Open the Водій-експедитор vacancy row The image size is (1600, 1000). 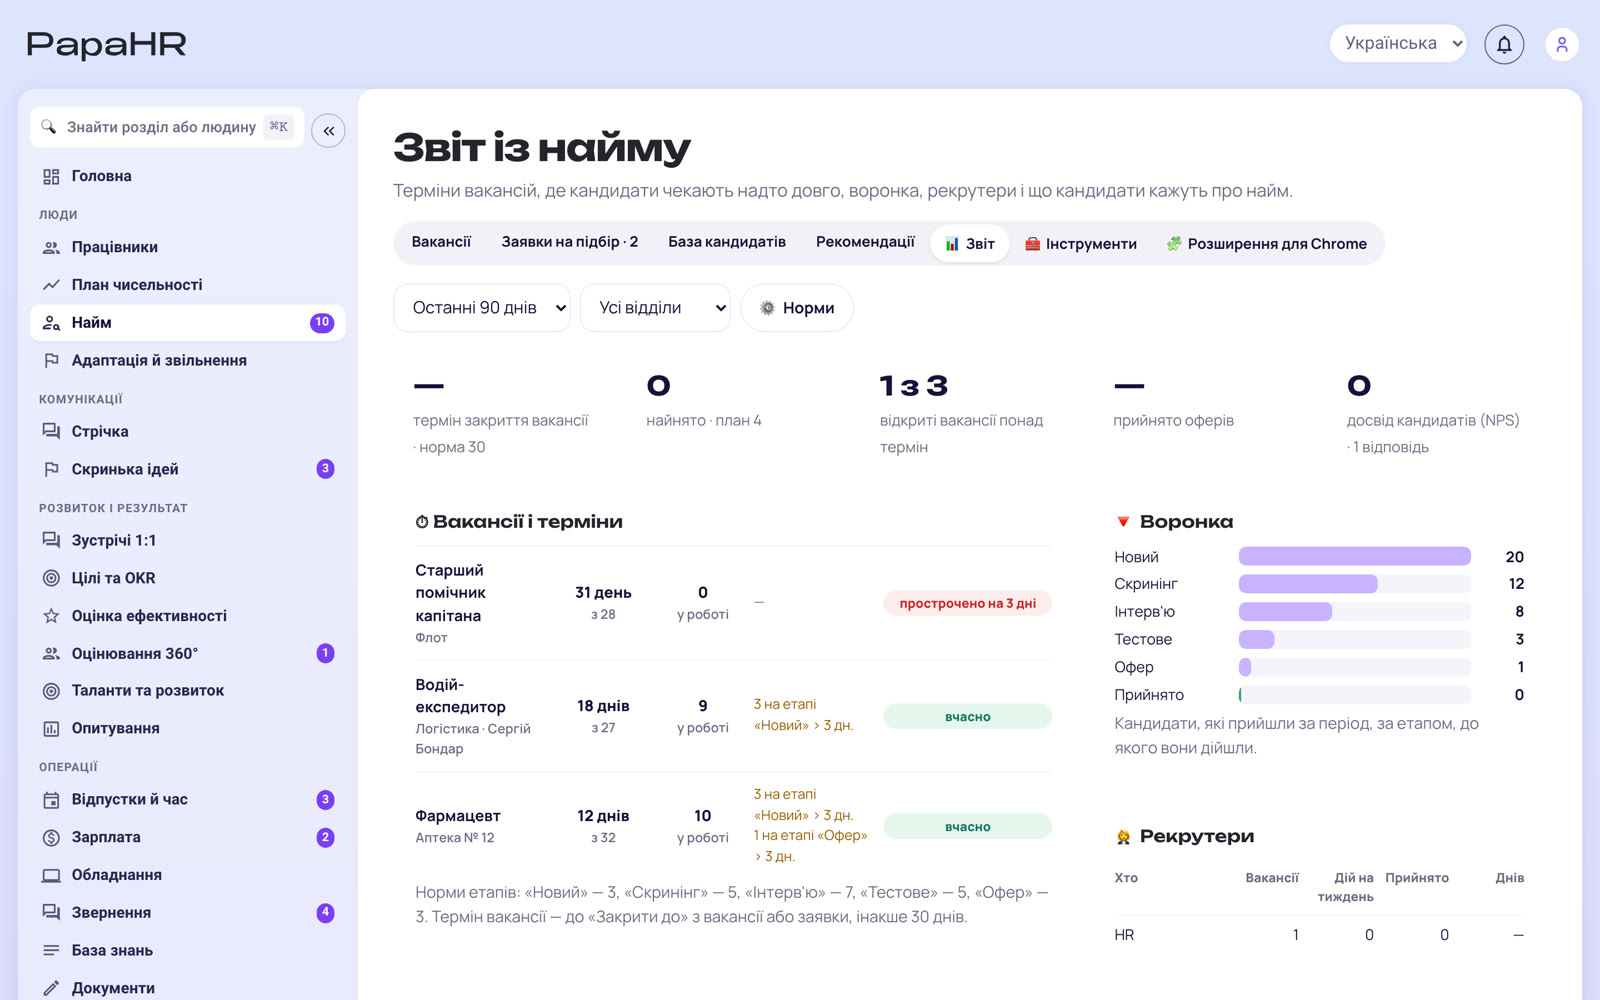[733, 716]
